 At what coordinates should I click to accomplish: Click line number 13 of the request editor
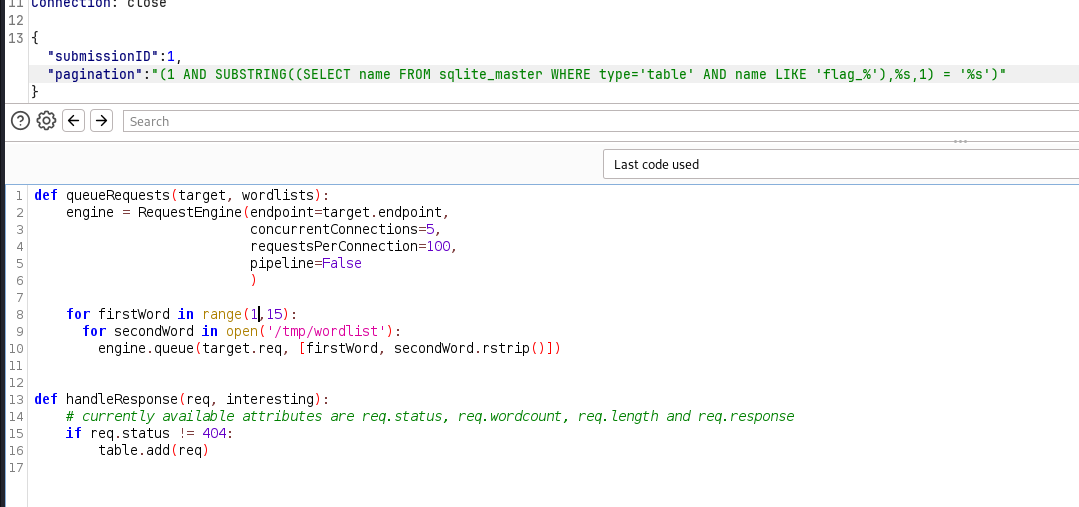16,39
